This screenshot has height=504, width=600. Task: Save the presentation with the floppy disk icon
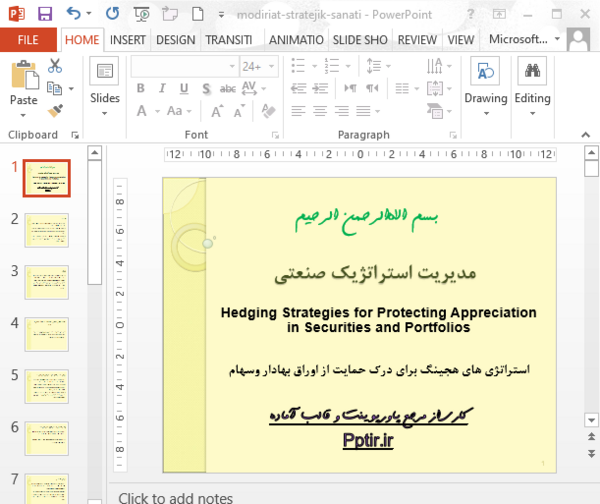click(45, 14)
